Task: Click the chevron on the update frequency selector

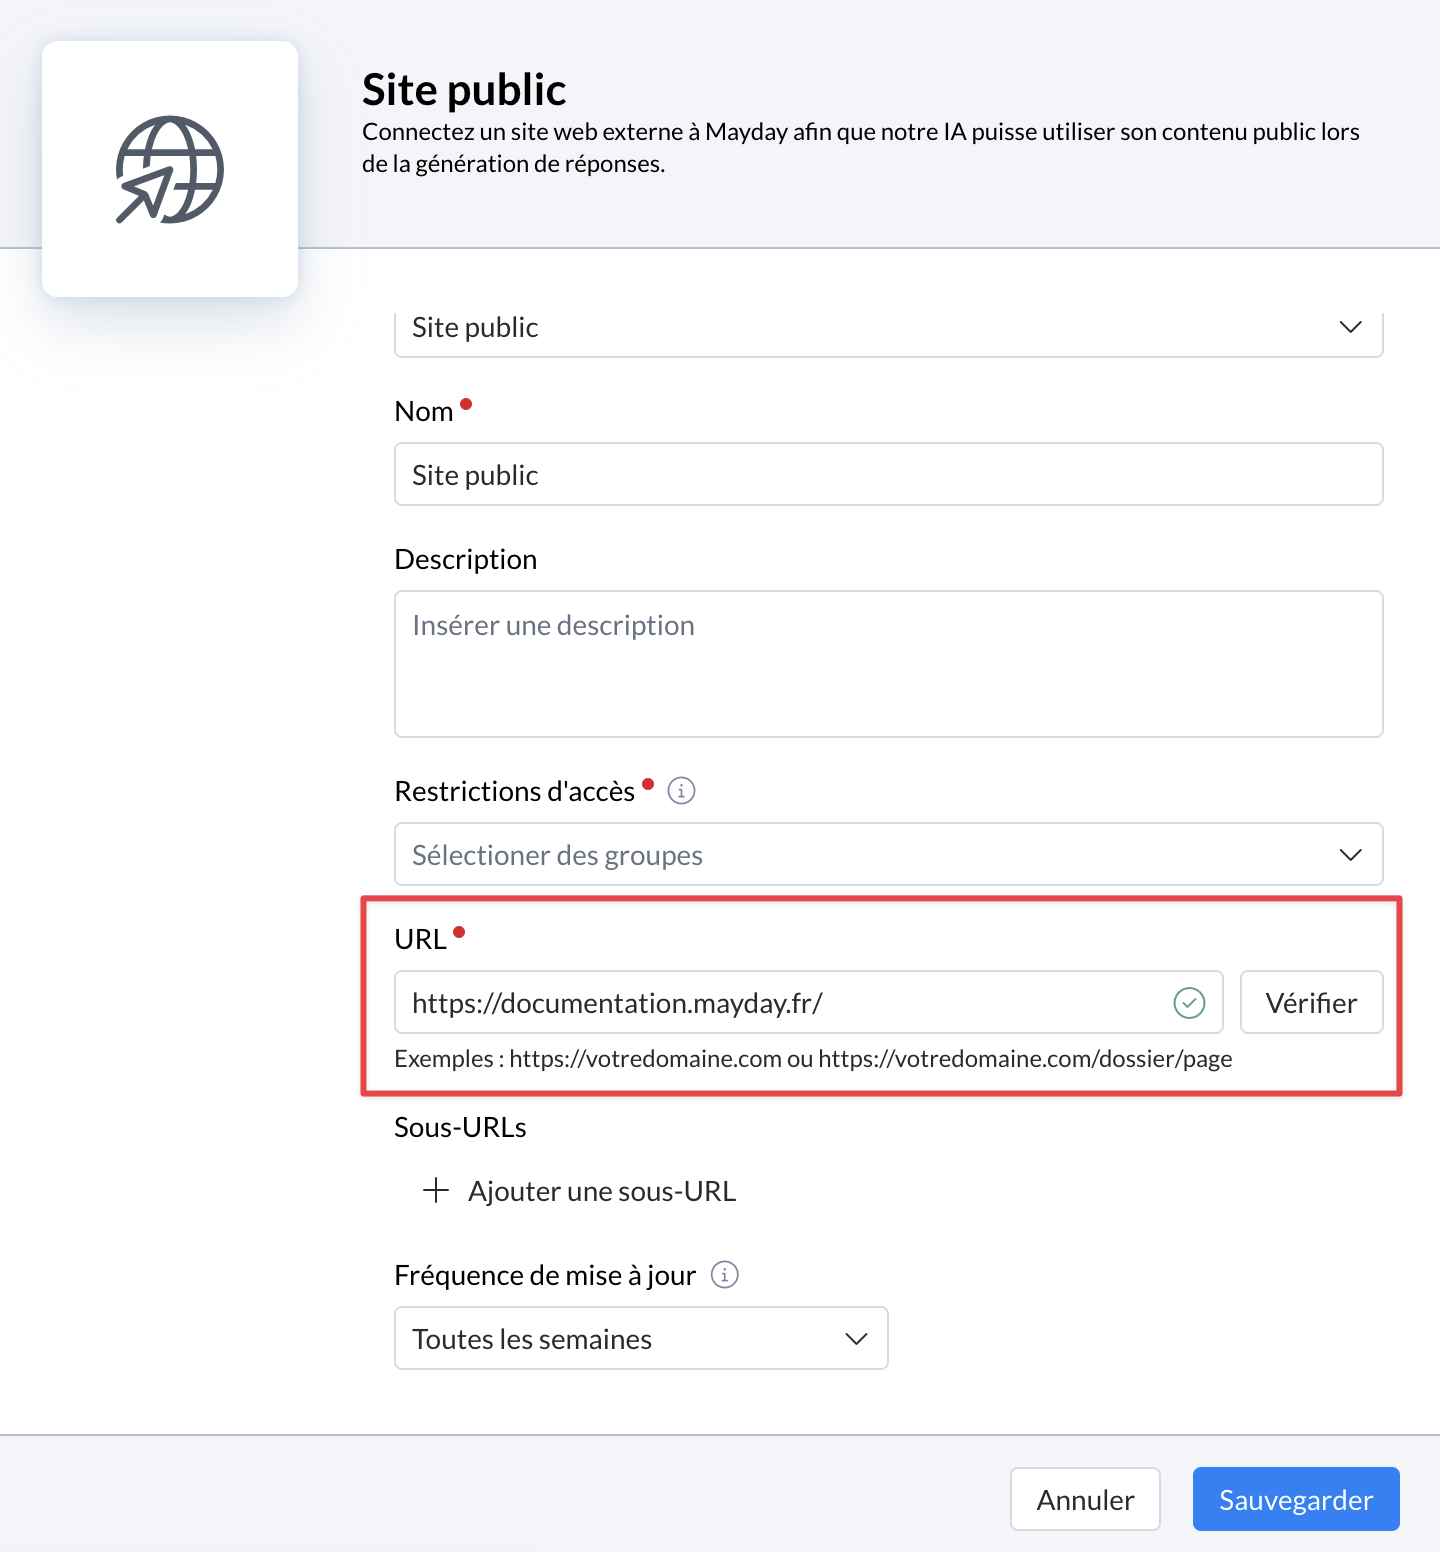Action: point(856,1339)
